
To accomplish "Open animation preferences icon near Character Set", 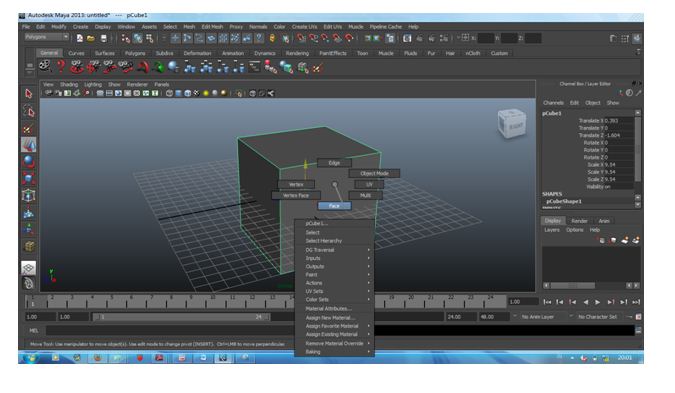I will [638, 317].
